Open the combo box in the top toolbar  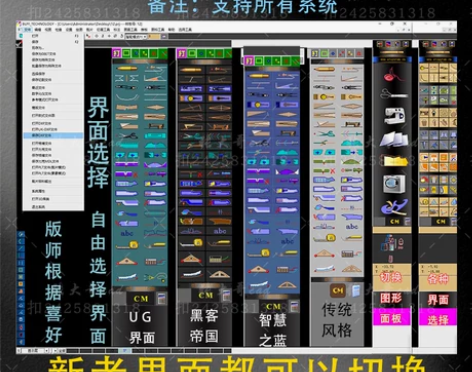coord(136,36)
